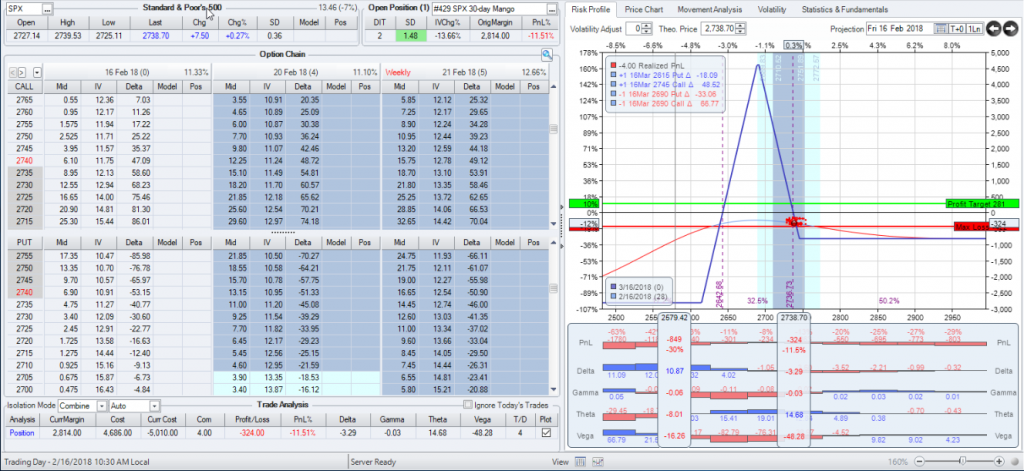Open the SPX symbol lookup ellipsis button

click(x=47, y=10)
